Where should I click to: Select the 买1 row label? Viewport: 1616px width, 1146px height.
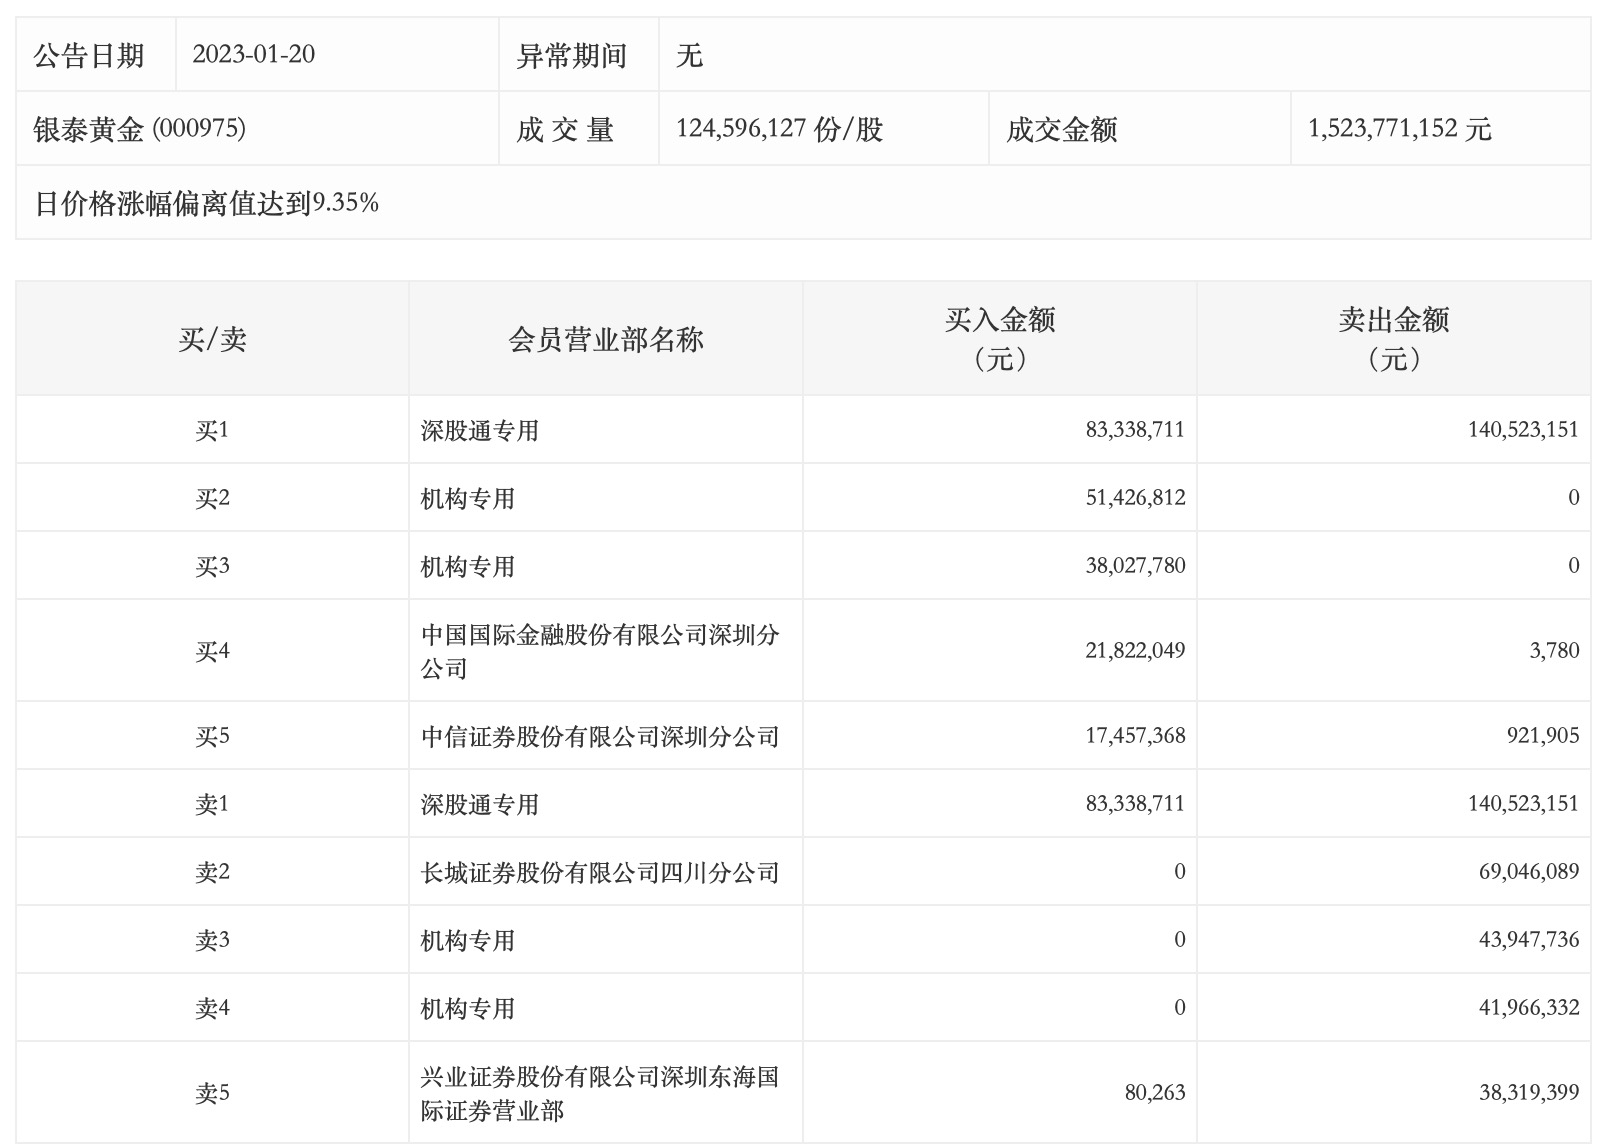pos(212,431)
